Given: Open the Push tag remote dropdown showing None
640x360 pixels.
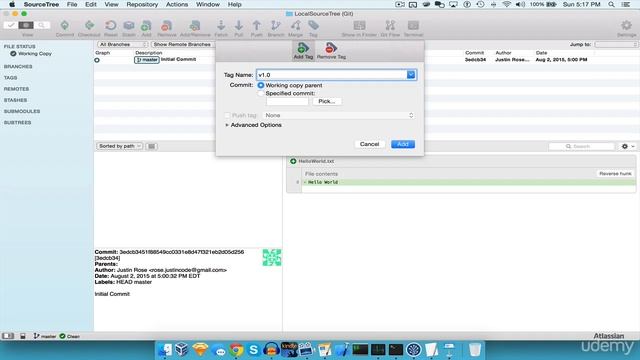Looking at the screenshot, I should click(339, 116).
